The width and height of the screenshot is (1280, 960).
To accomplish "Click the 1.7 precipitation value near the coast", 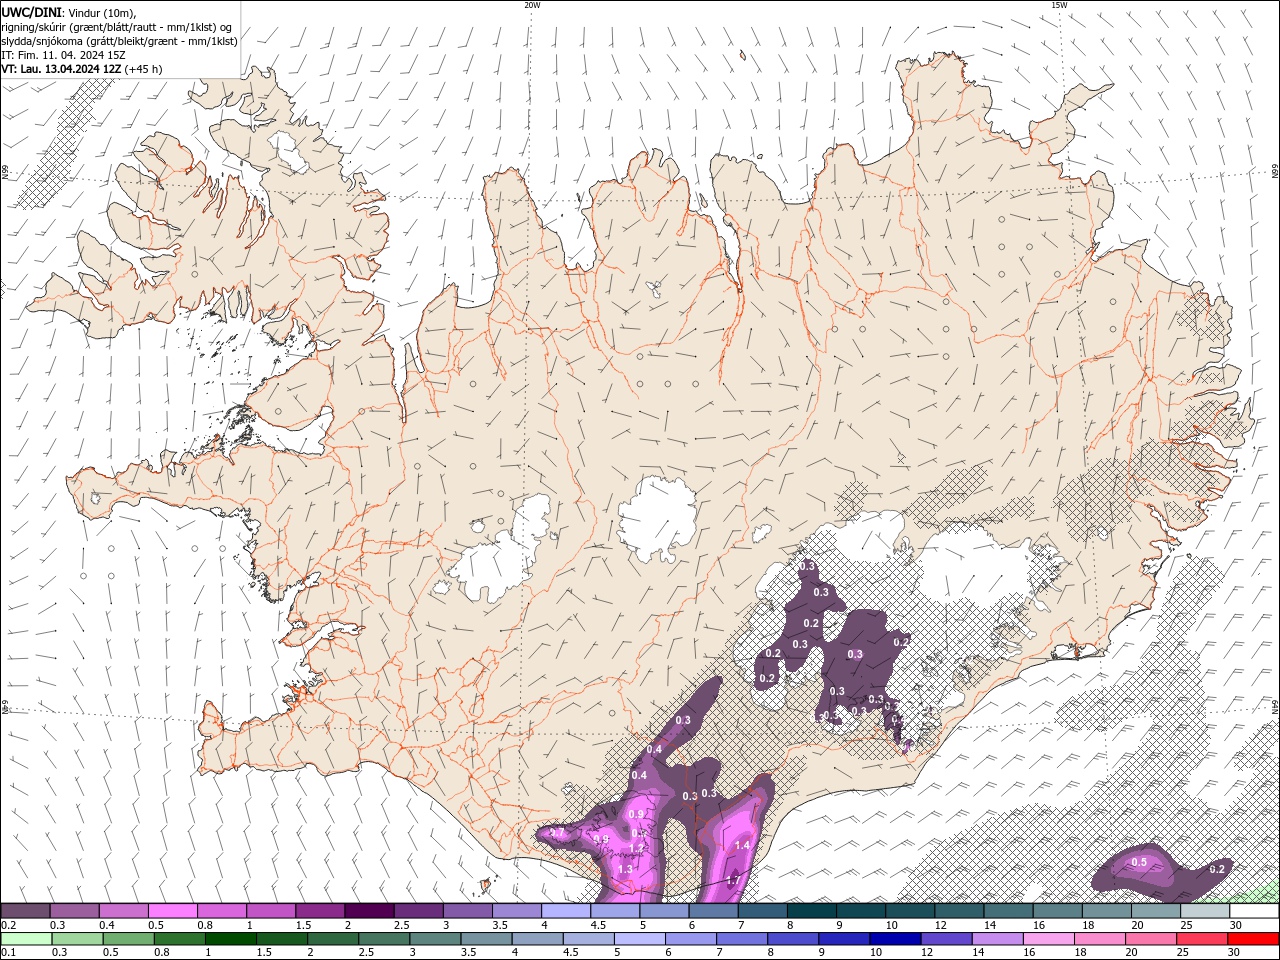I will pyautogui.click(x=732, y=881).
